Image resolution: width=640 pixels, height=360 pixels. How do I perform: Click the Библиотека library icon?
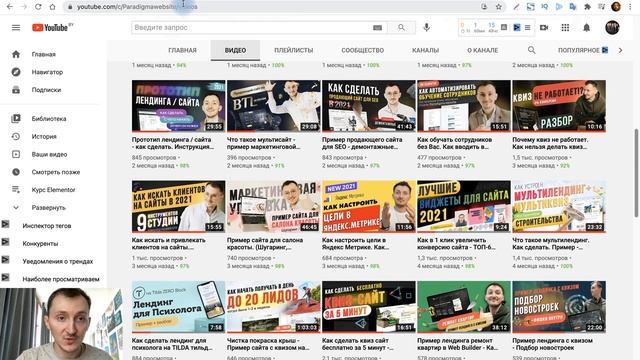(16, 119)
